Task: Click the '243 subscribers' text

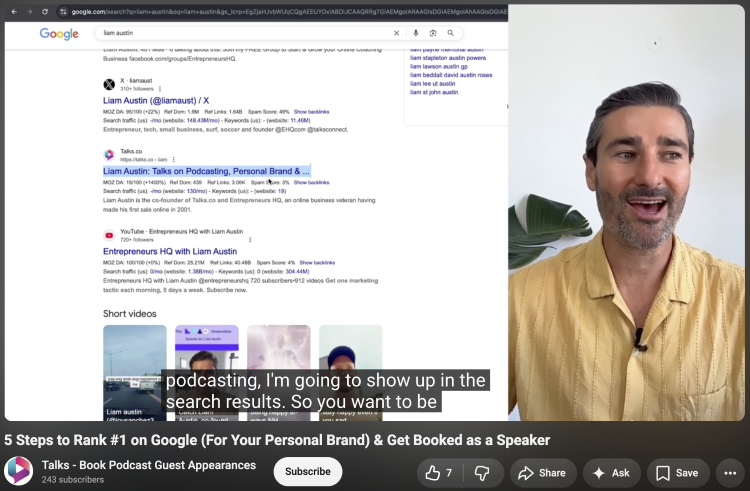Action: tap(73, 480)
